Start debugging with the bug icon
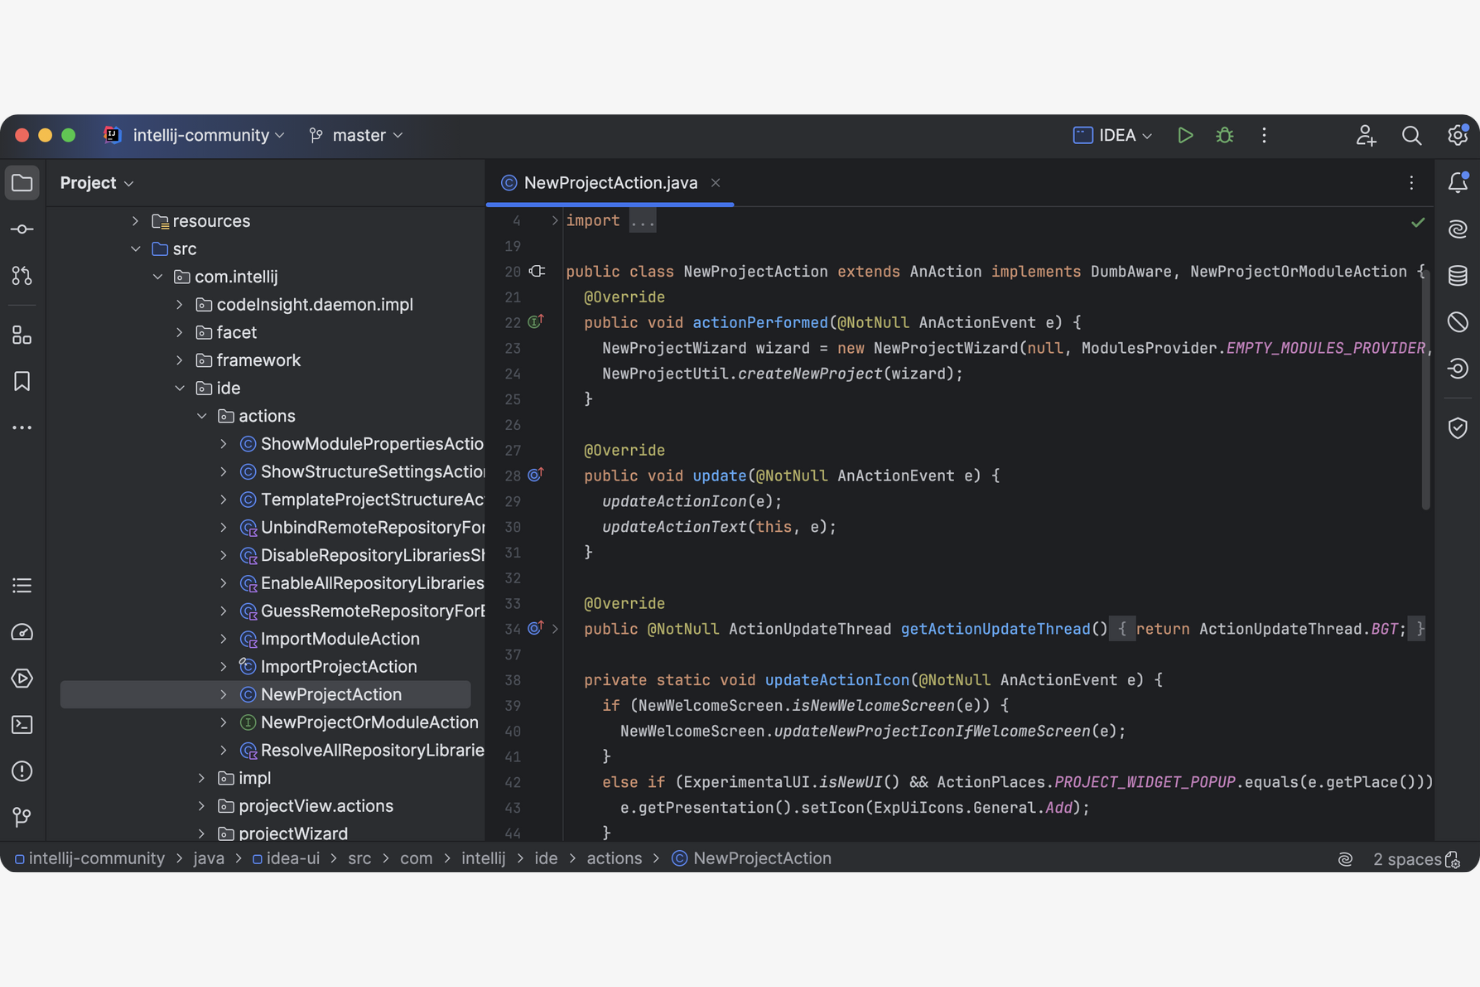Image resolution: width=1480 pixels, height=987 pixels. pyautogui.click(x=1224, y=135)
